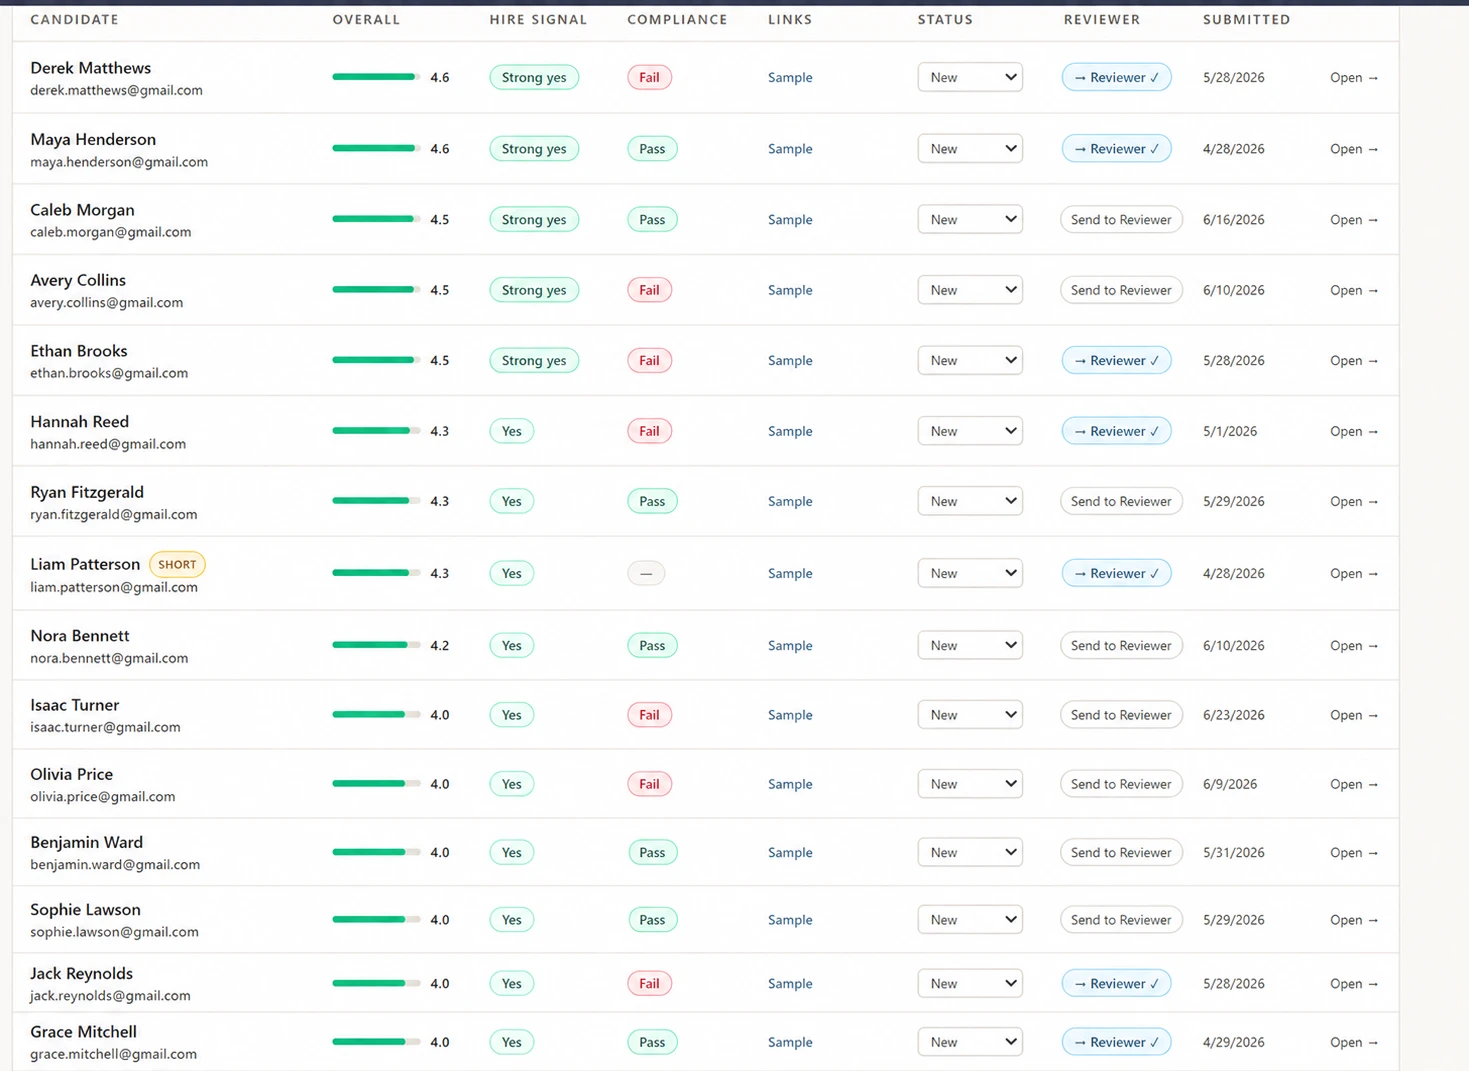Open Liam Patterson's Sample link
The width and height of the screenshot is (1469, 1071).
pos(790,573)
